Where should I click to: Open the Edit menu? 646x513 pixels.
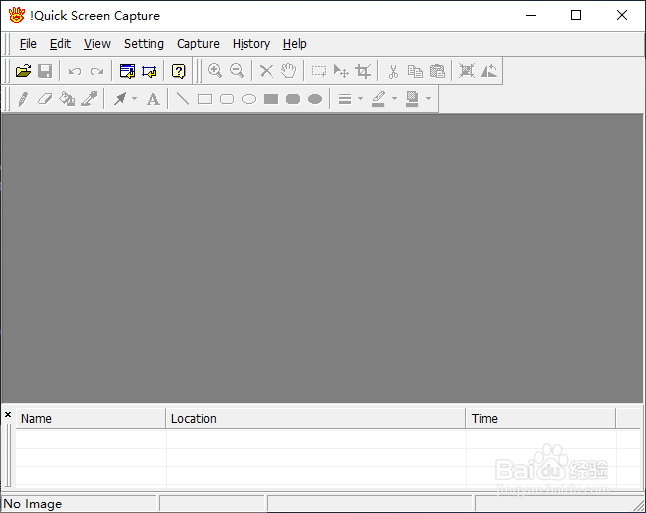[60, 44]
